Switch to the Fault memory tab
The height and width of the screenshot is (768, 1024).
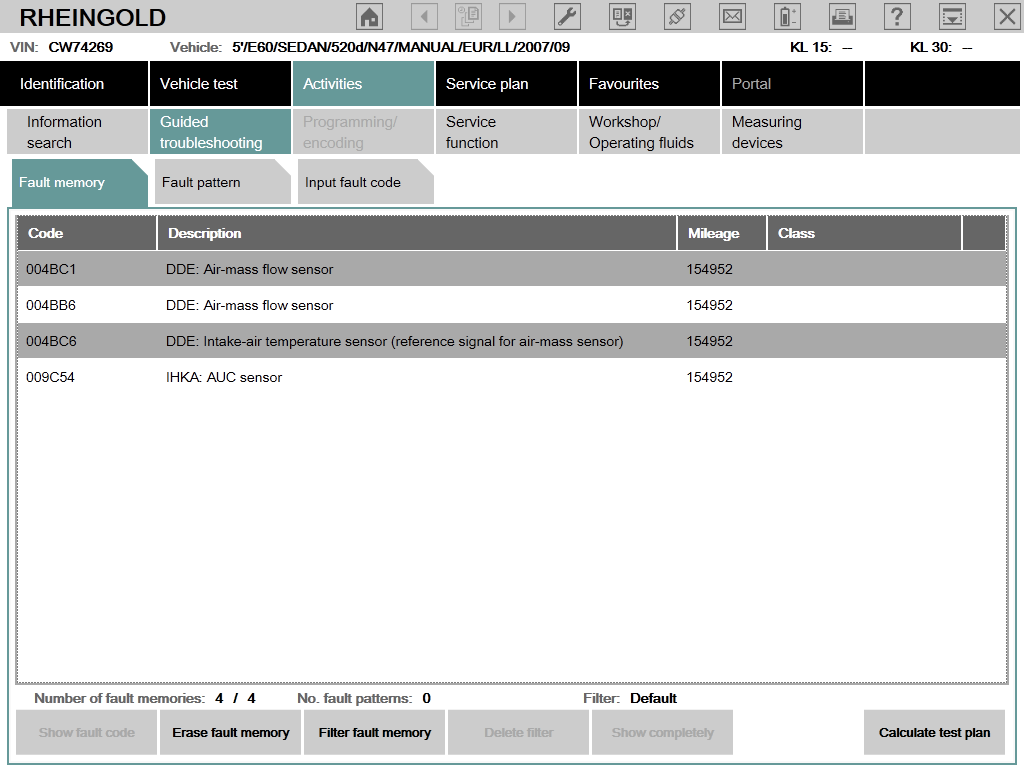80,182
